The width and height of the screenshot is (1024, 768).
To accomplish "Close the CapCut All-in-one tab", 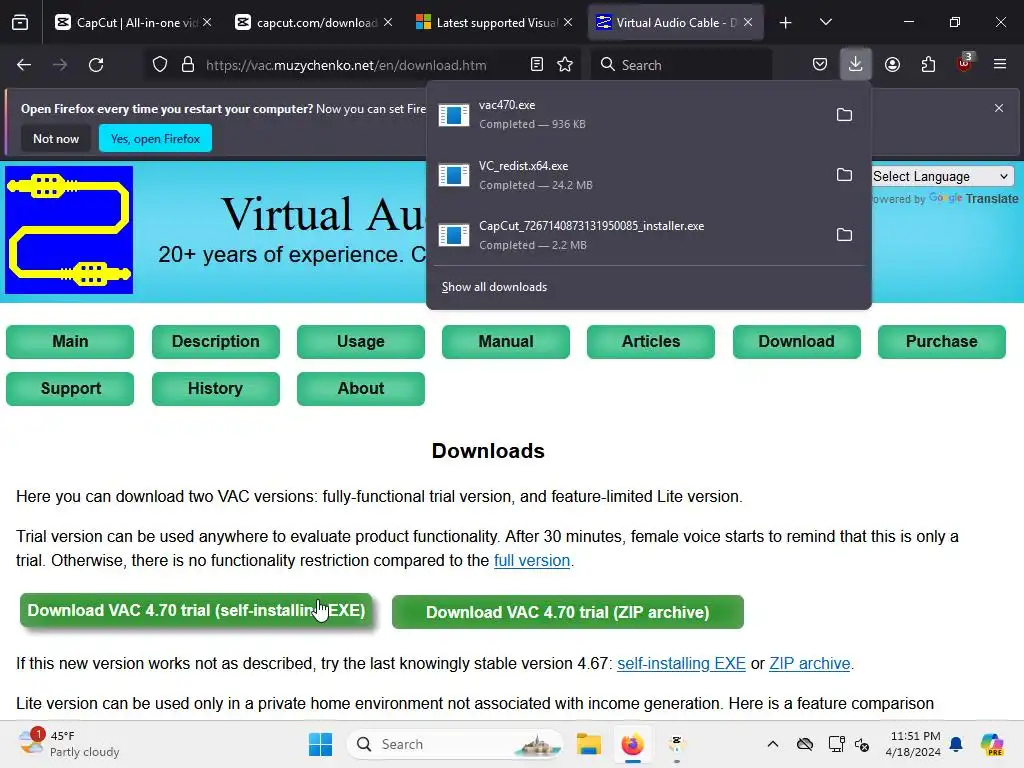I will [x=207, y=22].
